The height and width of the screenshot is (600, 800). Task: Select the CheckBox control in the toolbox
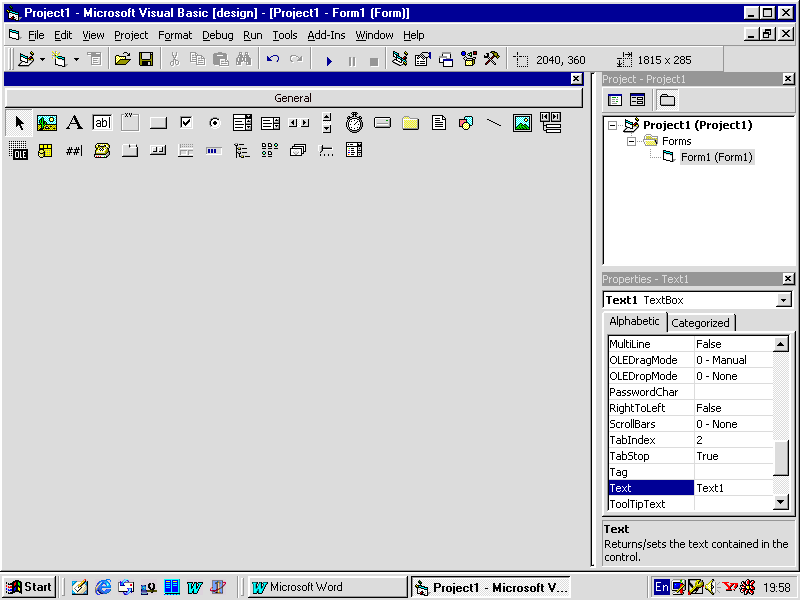coord(186,123)
